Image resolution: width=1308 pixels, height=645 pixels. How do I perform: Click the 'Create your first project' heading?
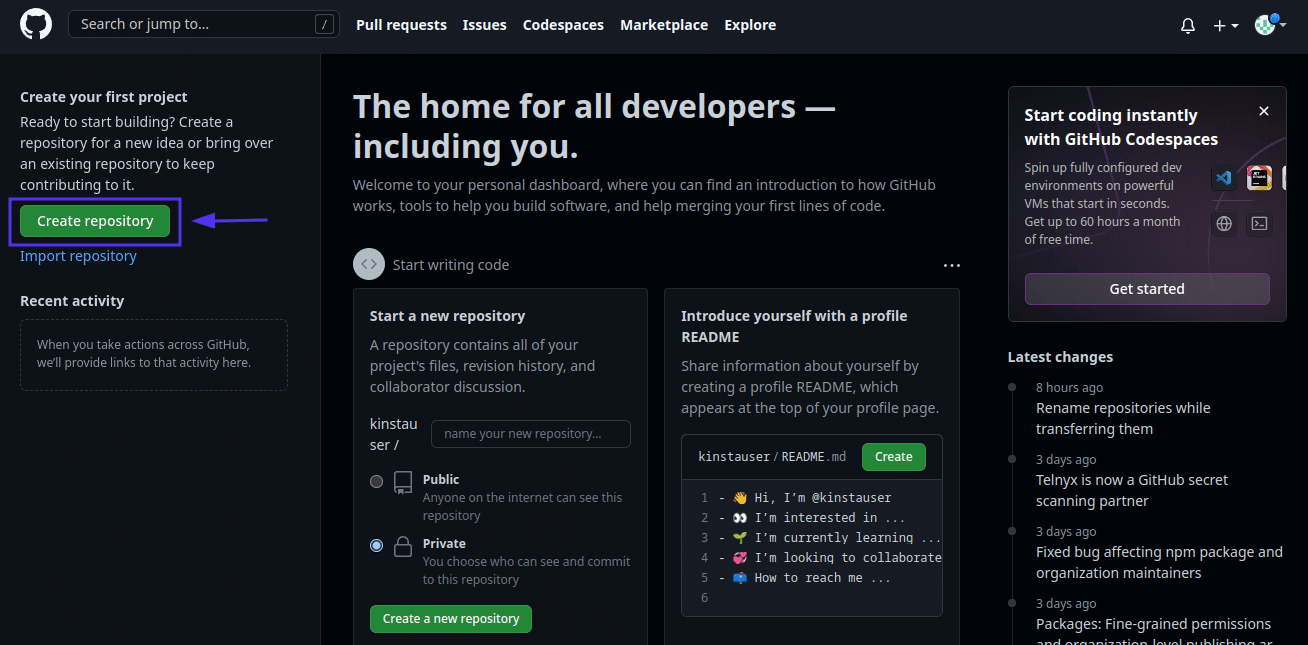point(104,97)
